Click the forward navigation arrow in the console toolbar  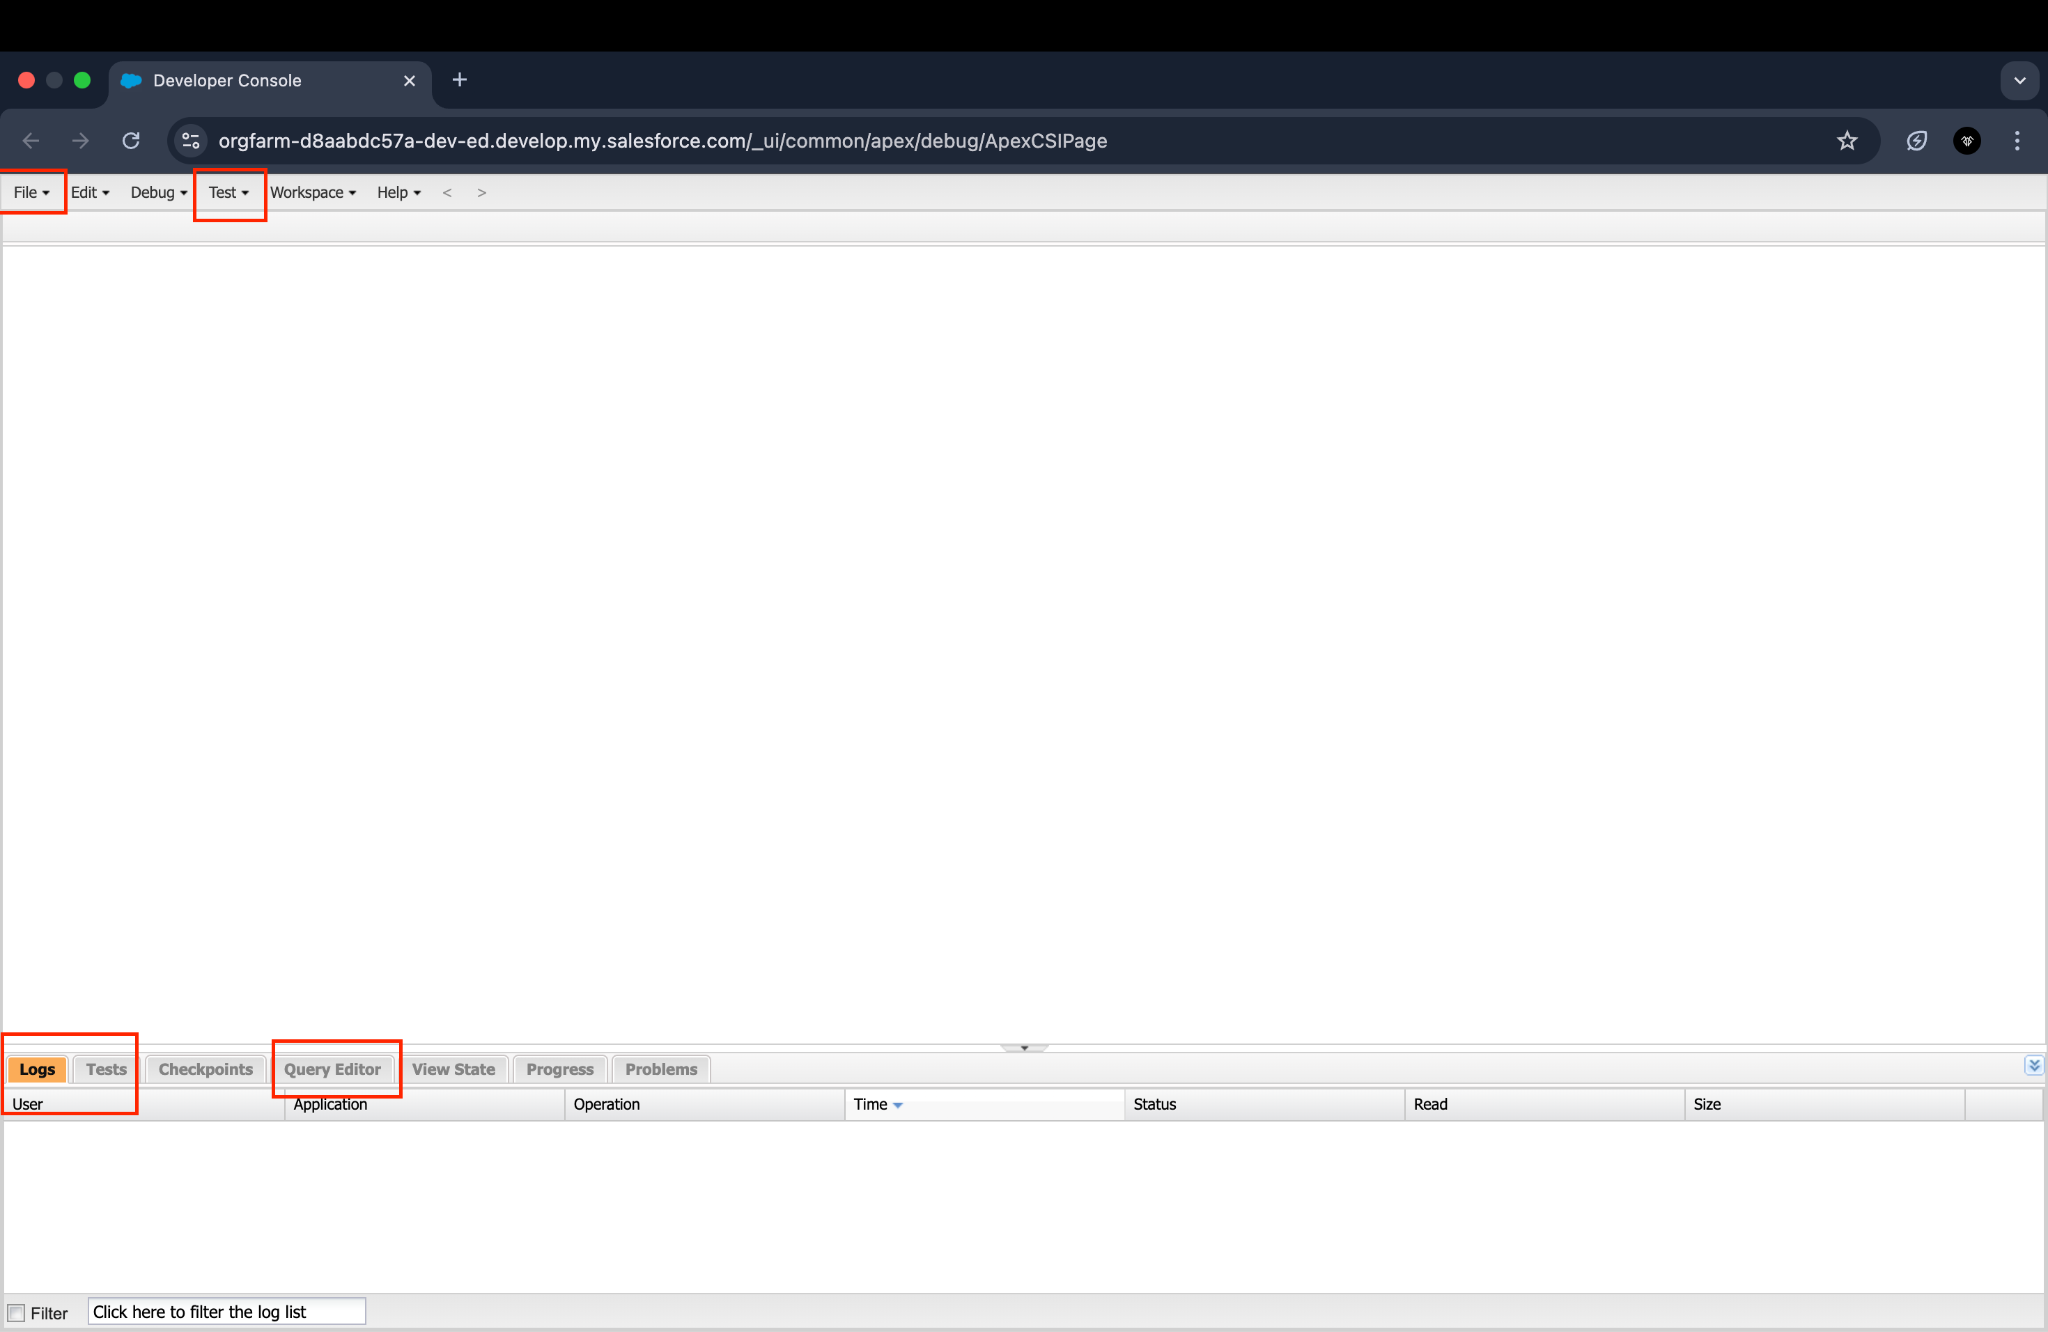(482, 192)
